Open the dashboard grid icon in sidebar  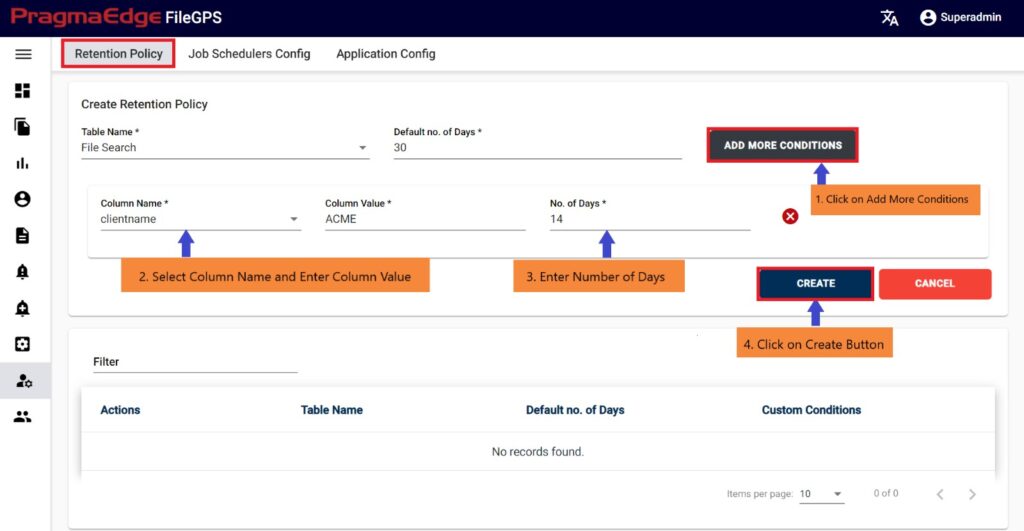click(23, 90)
